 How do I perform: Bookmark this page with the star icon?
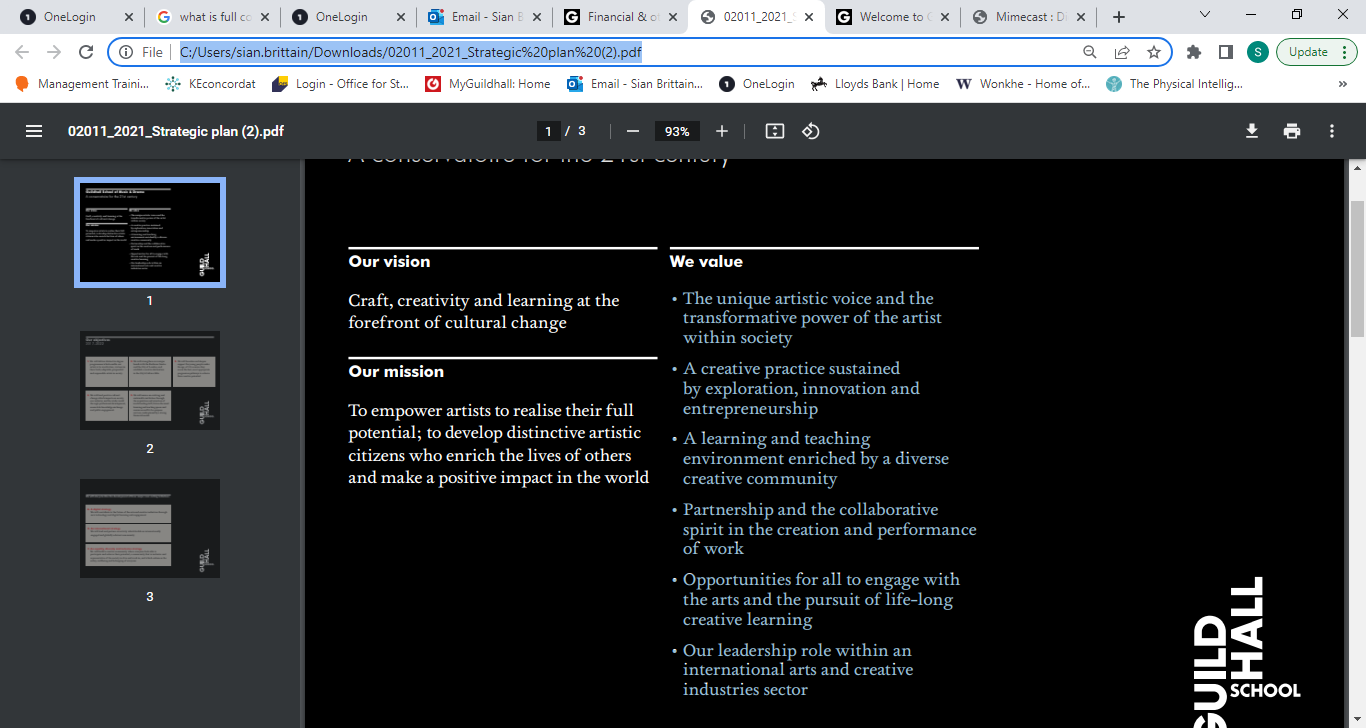pyautogui.click(x=1154, y=52)
